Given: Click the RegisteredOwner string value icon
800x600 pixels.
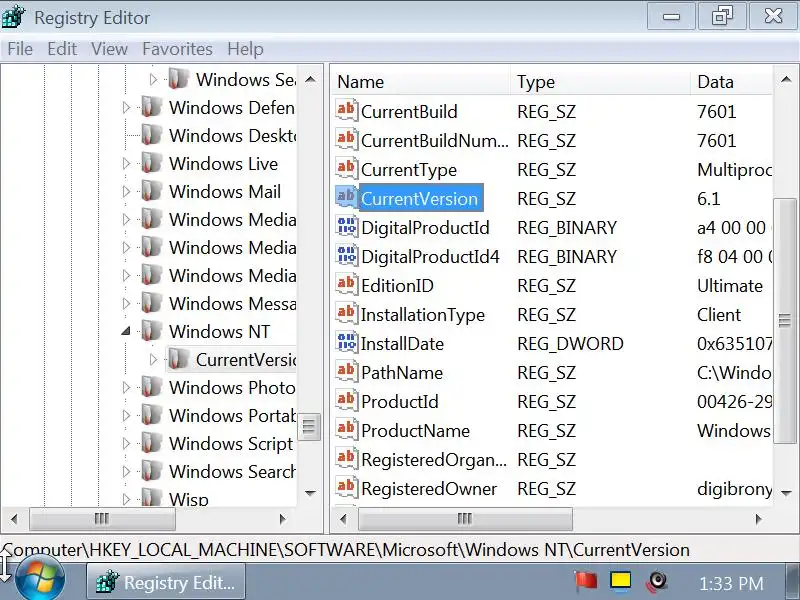Looking at the screenshot, I should tap(346, 488).
